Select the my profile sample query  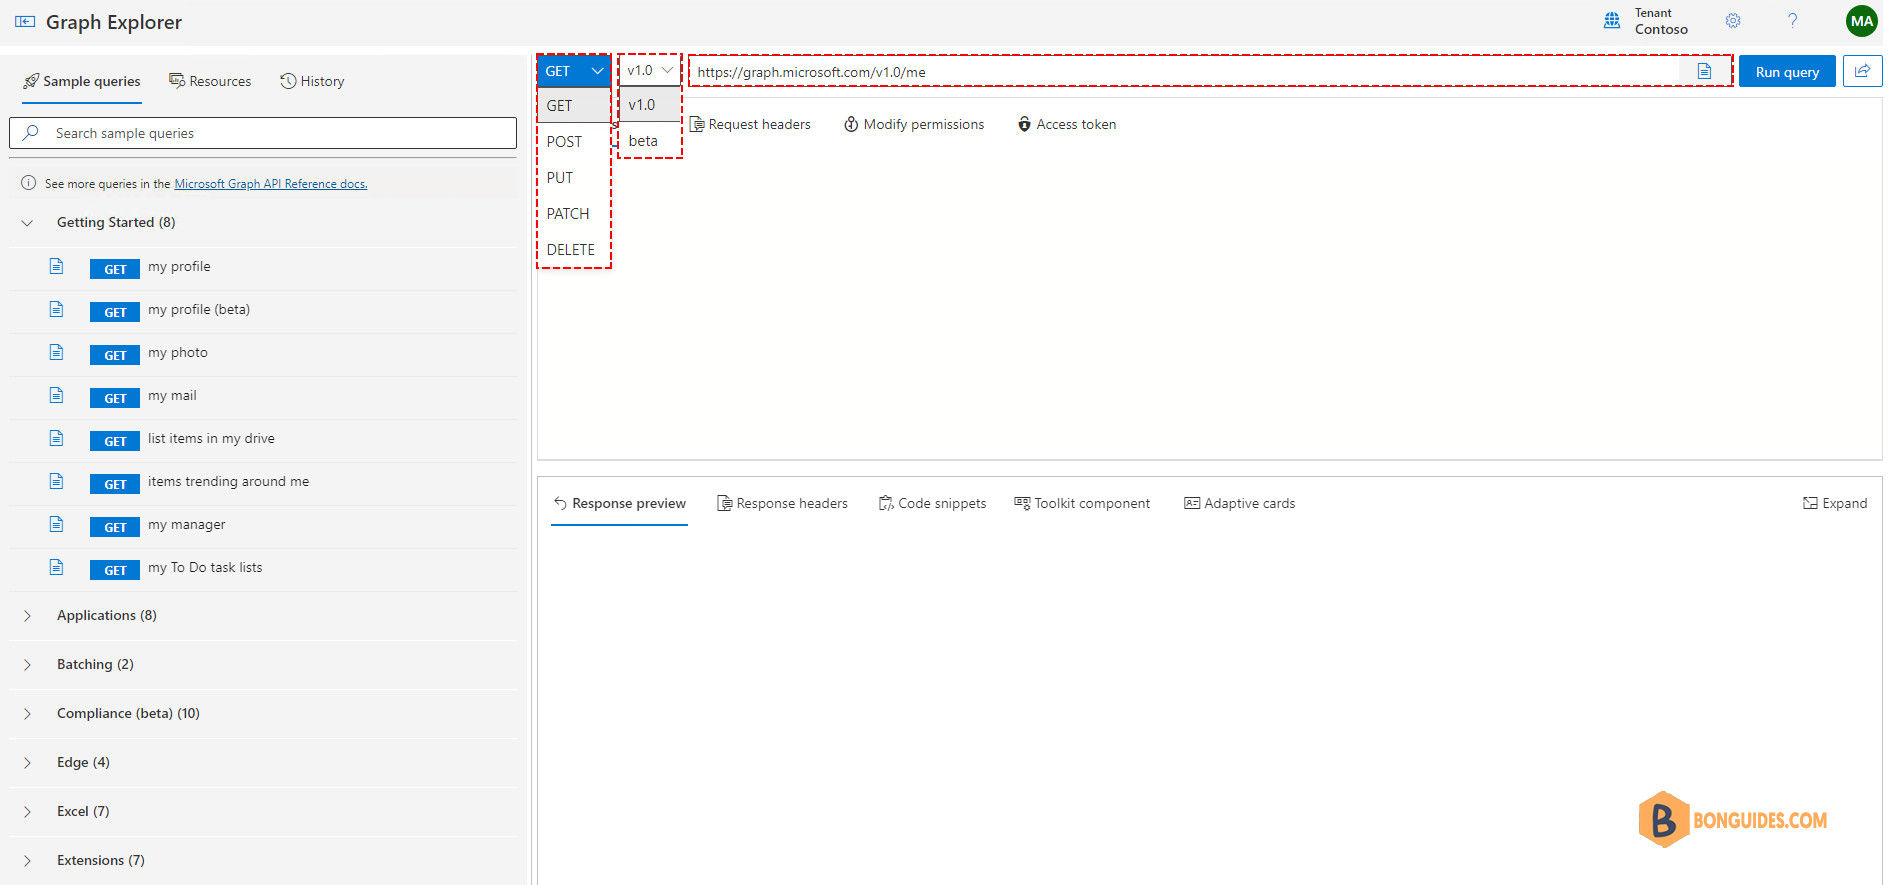[x=263, y=268]
